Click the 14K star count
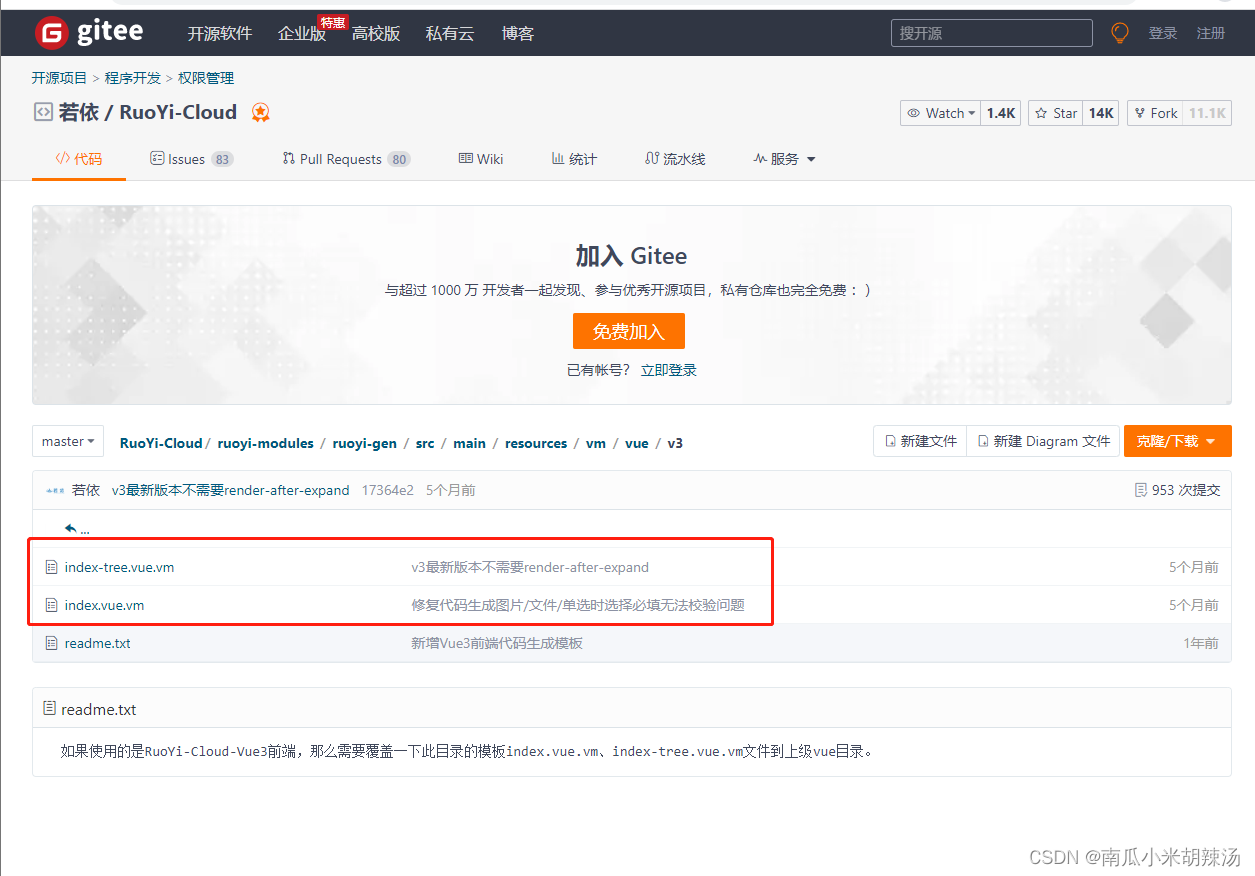1255x876 pixels. tap(1101, 113)
